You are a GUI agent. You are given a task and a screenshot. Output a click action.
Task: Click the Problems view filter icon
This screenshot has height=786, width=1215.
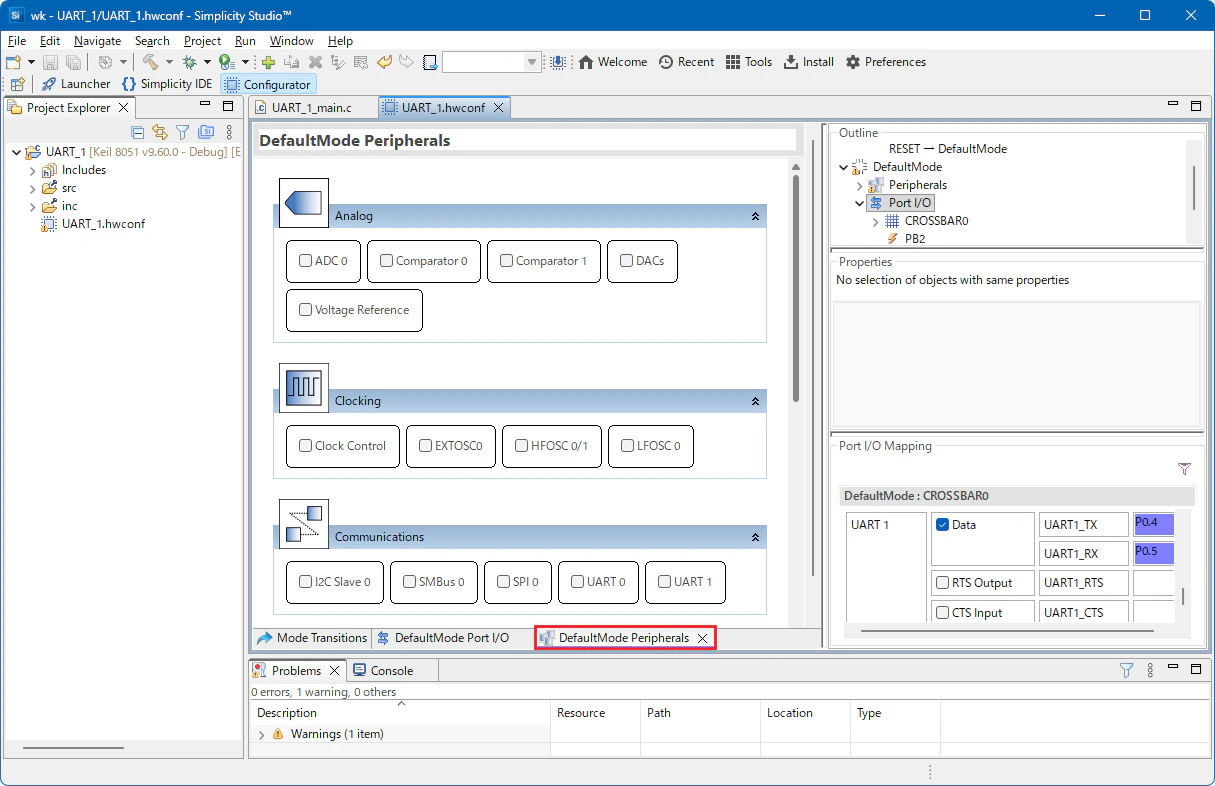[x=1126, y=670]
